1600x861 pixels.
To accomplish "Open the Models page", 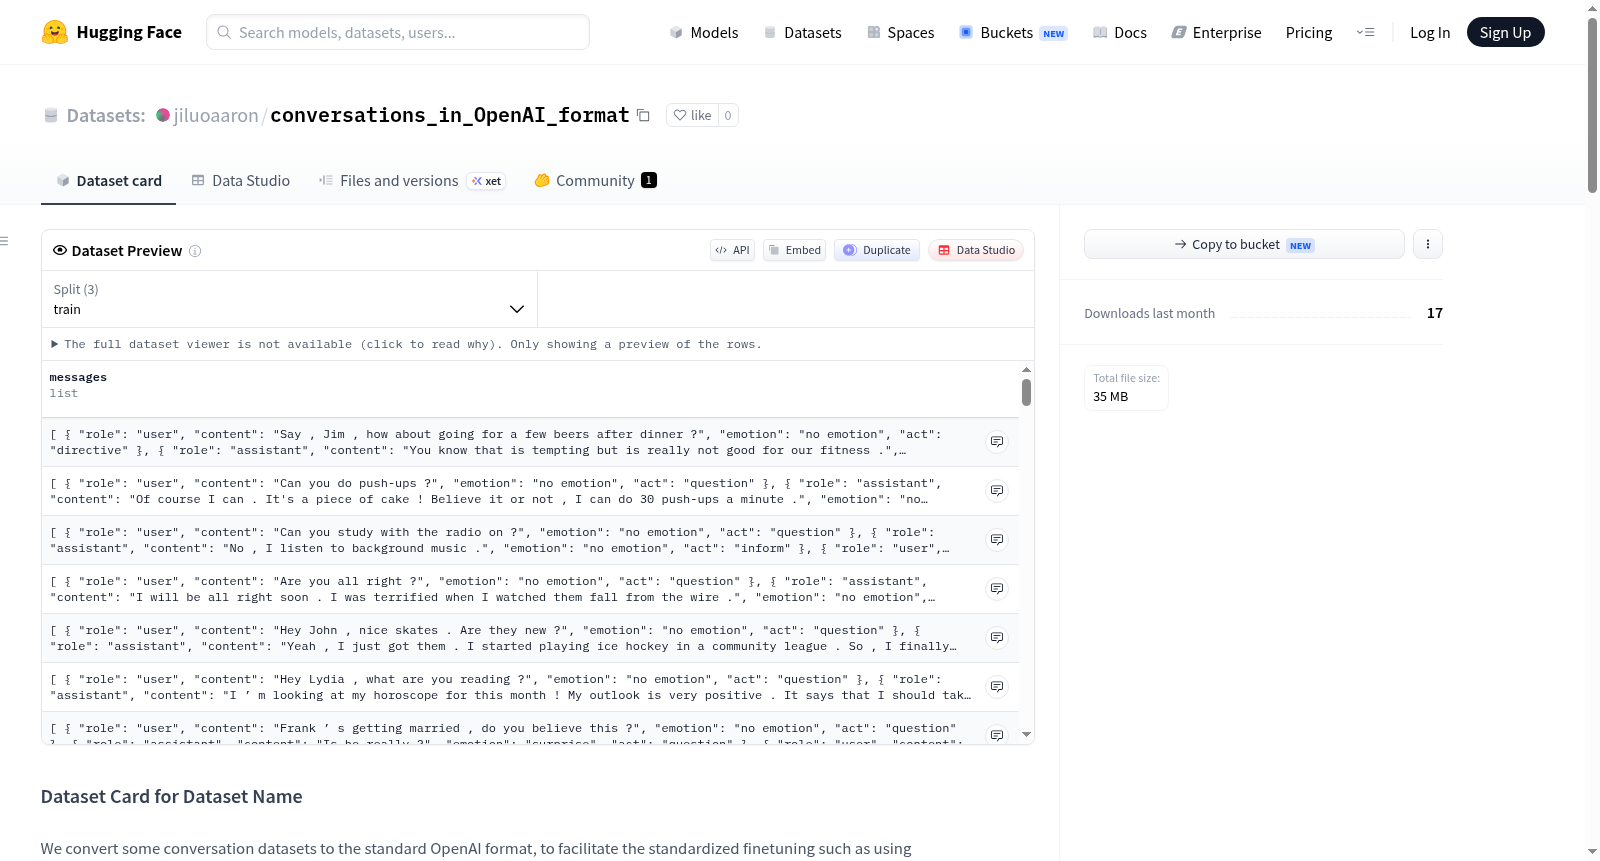I will point(704,32).
